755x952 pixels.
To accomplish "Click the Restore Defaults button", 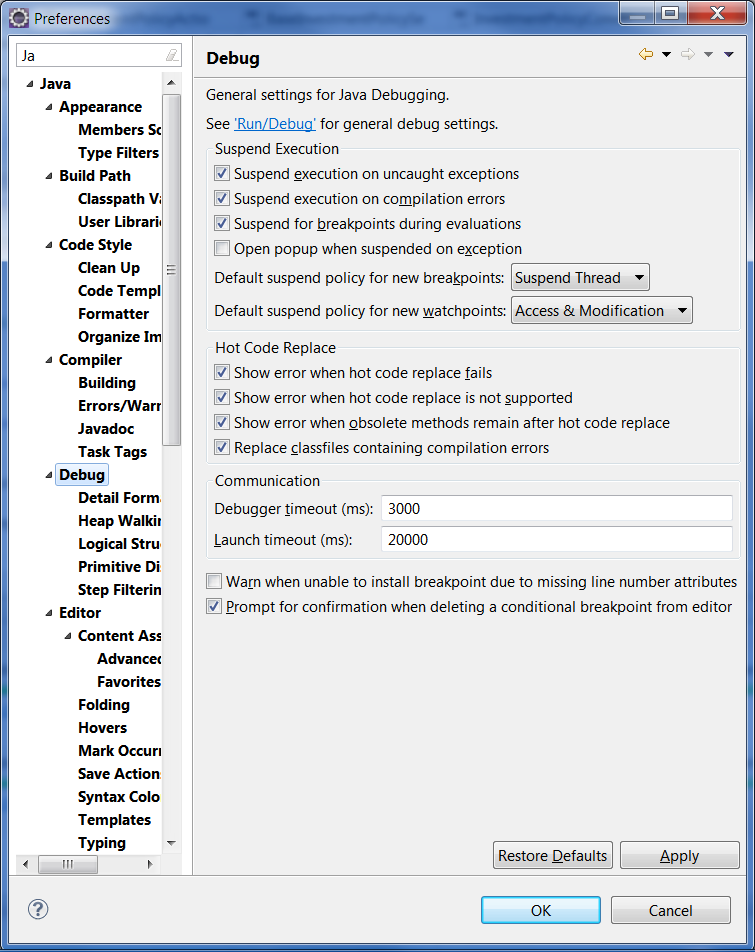I will [x=553, y=855].
